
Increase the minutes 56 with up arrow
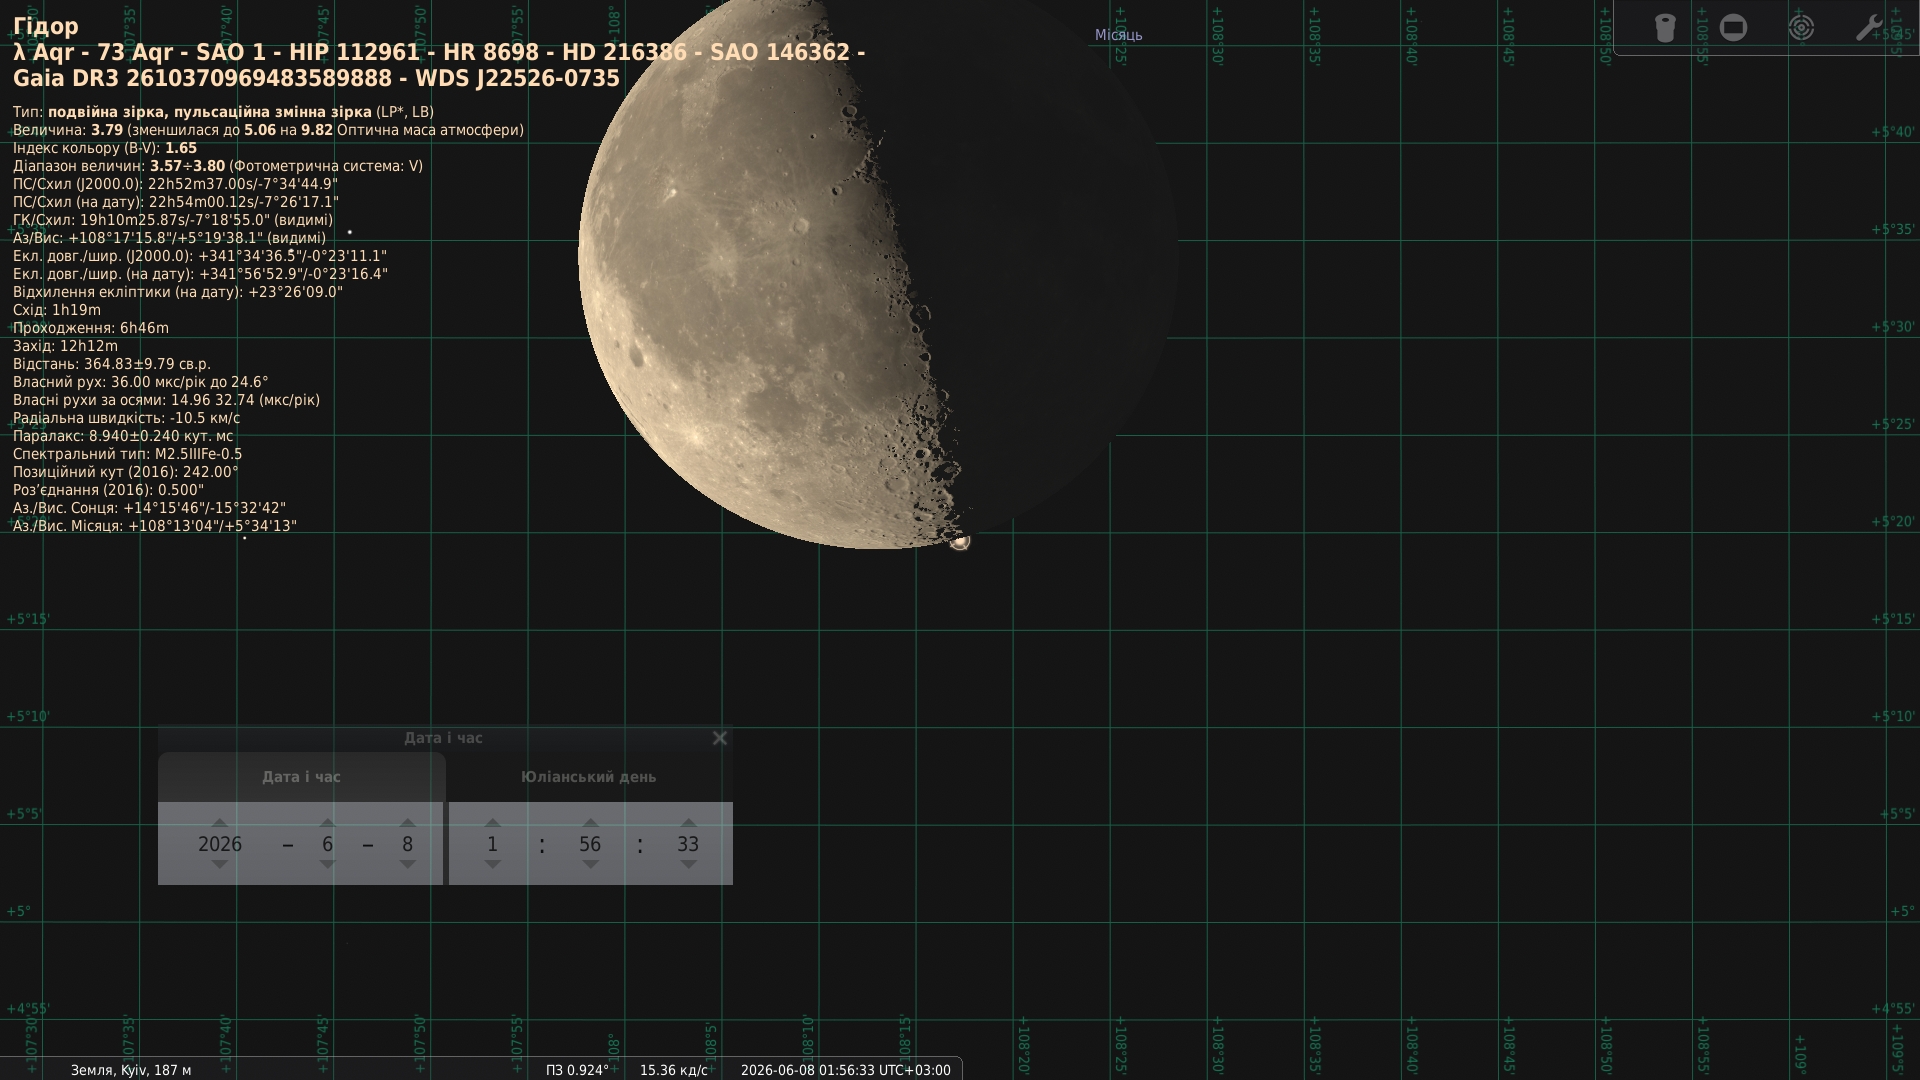pyautogui.click(x=590, y=823)
